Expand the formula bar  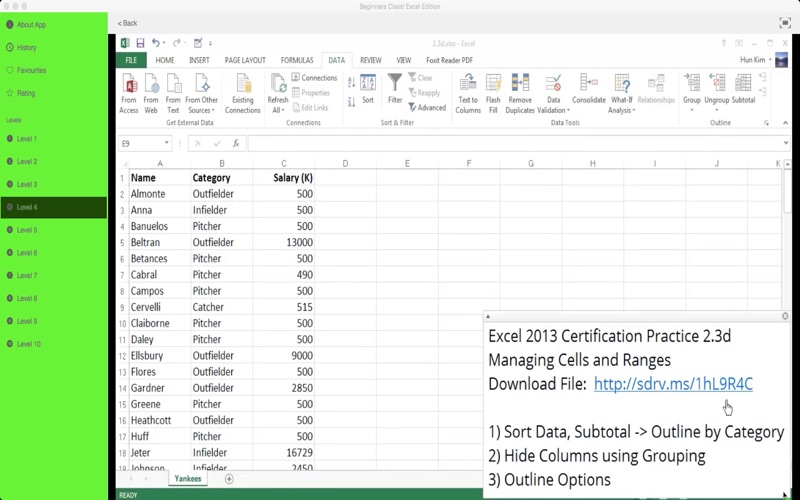coord(786,143)
